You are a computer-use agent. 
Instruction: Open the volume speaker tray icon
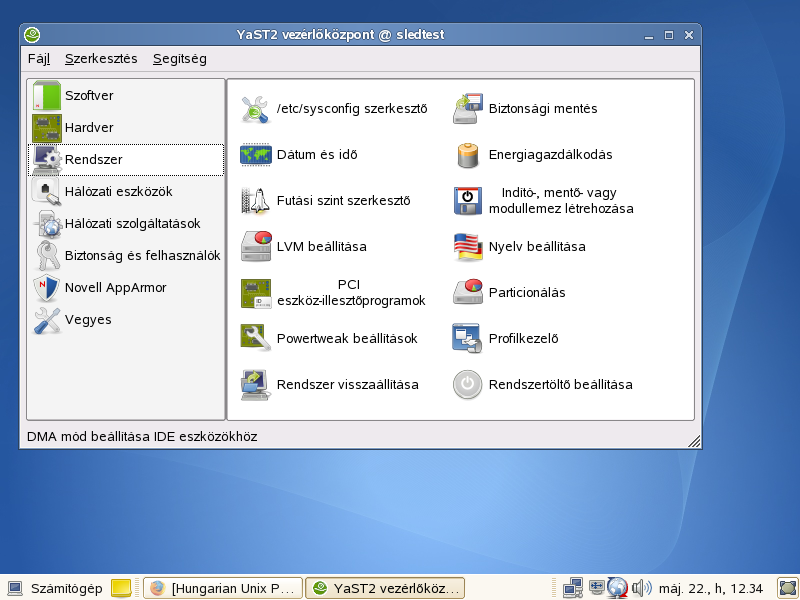coord(641,588)
